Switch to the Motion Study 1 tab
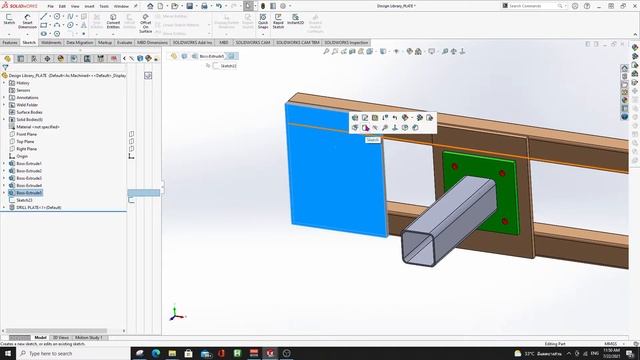Image resolution: width=640 pixels, height=360 pixels. [x=88, y=338]
